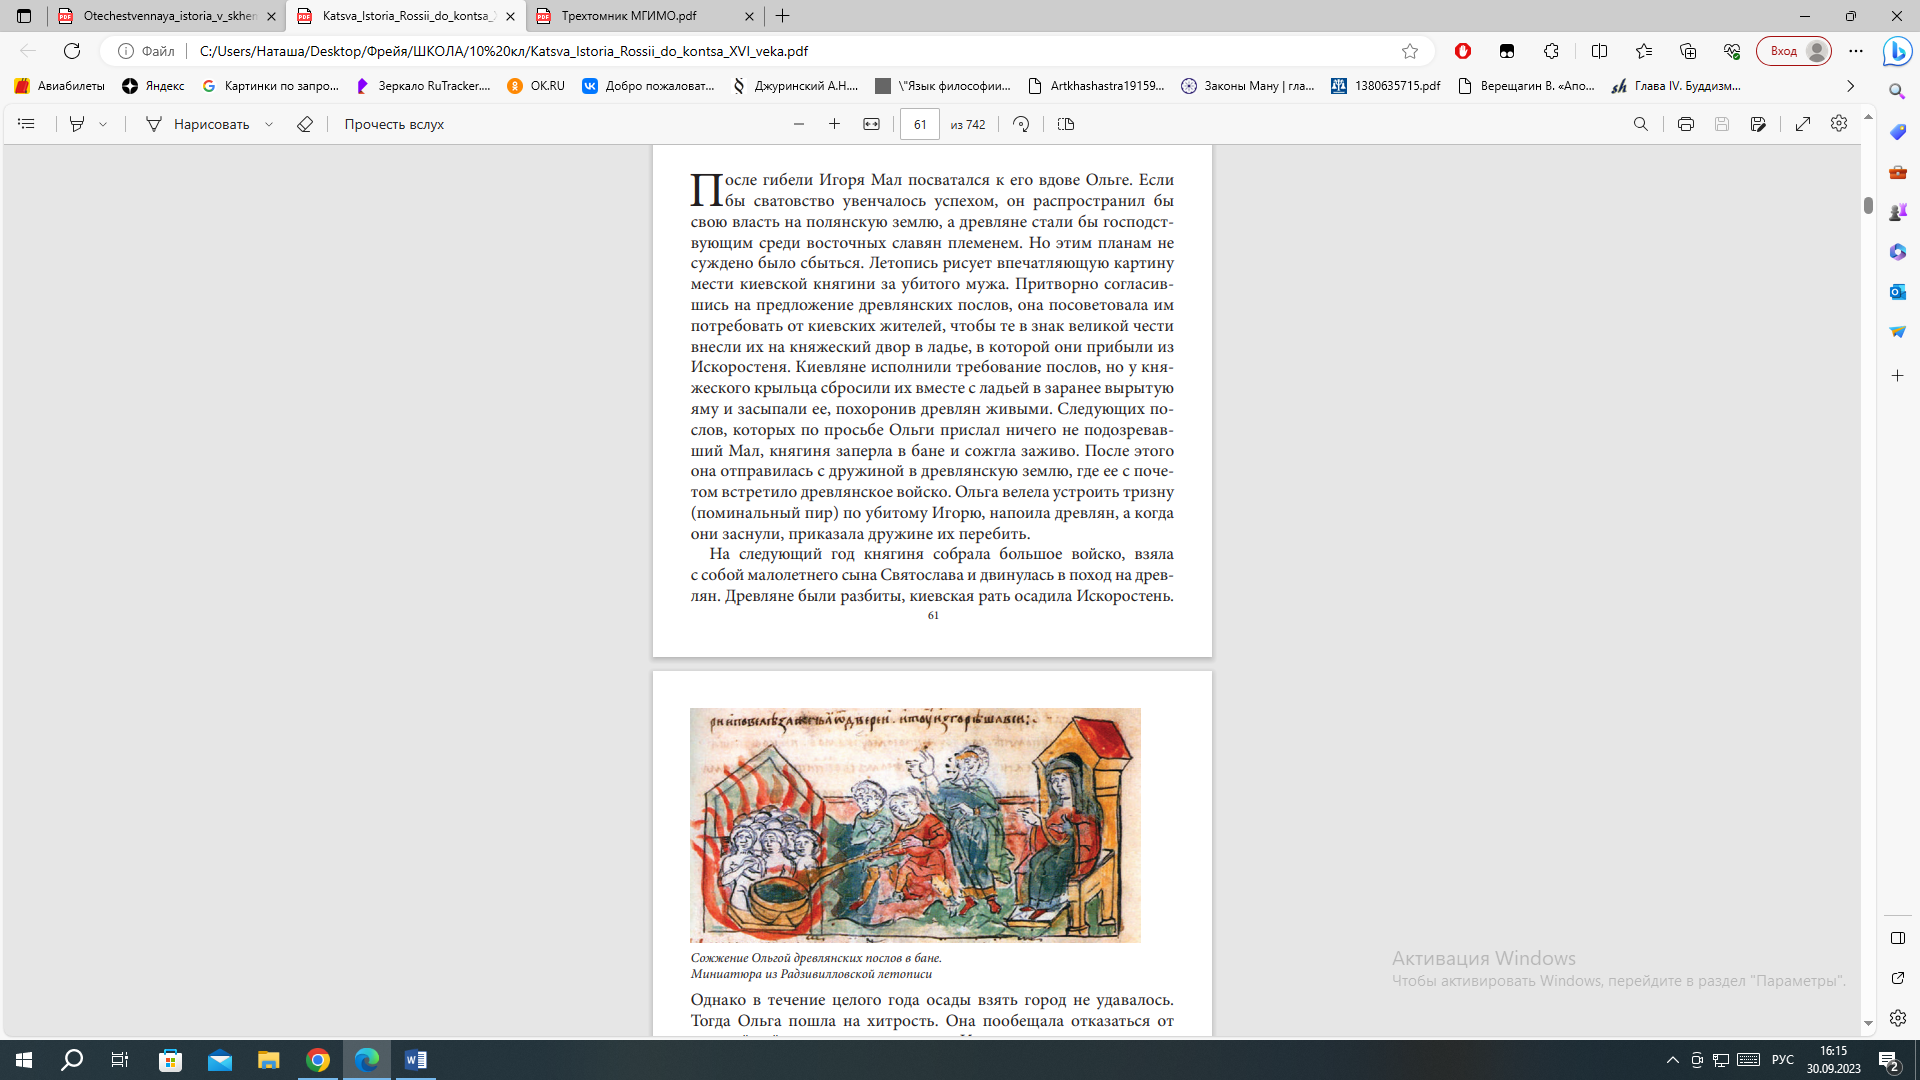Rotate the PDF page
The width and height of the screenshot is (1920, 1080).
[1021, 124]
